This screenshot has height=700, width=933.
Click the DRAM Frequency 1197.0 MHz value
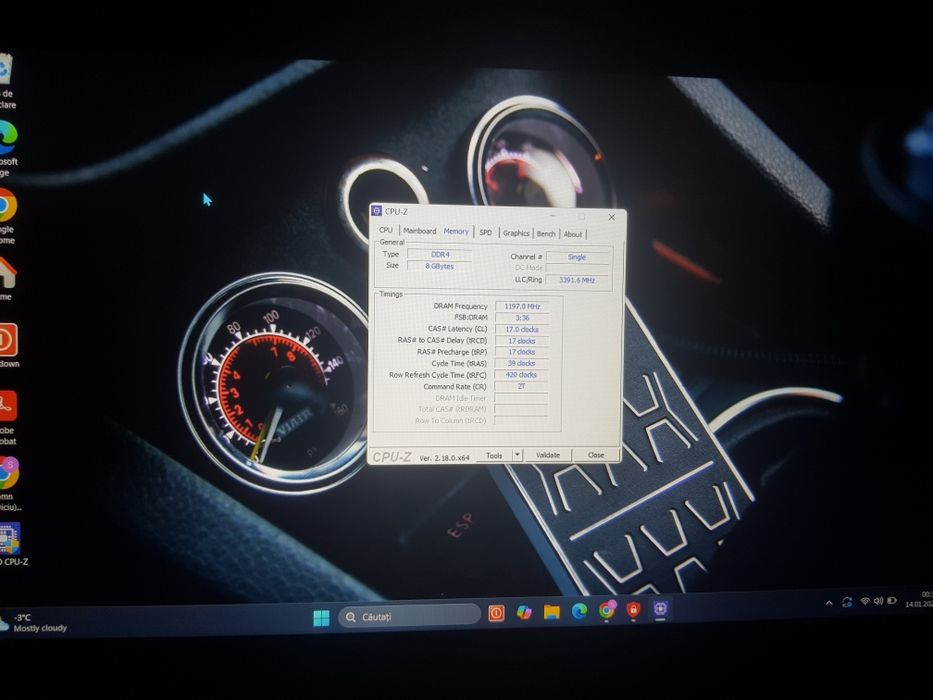[x=522, y=307]
